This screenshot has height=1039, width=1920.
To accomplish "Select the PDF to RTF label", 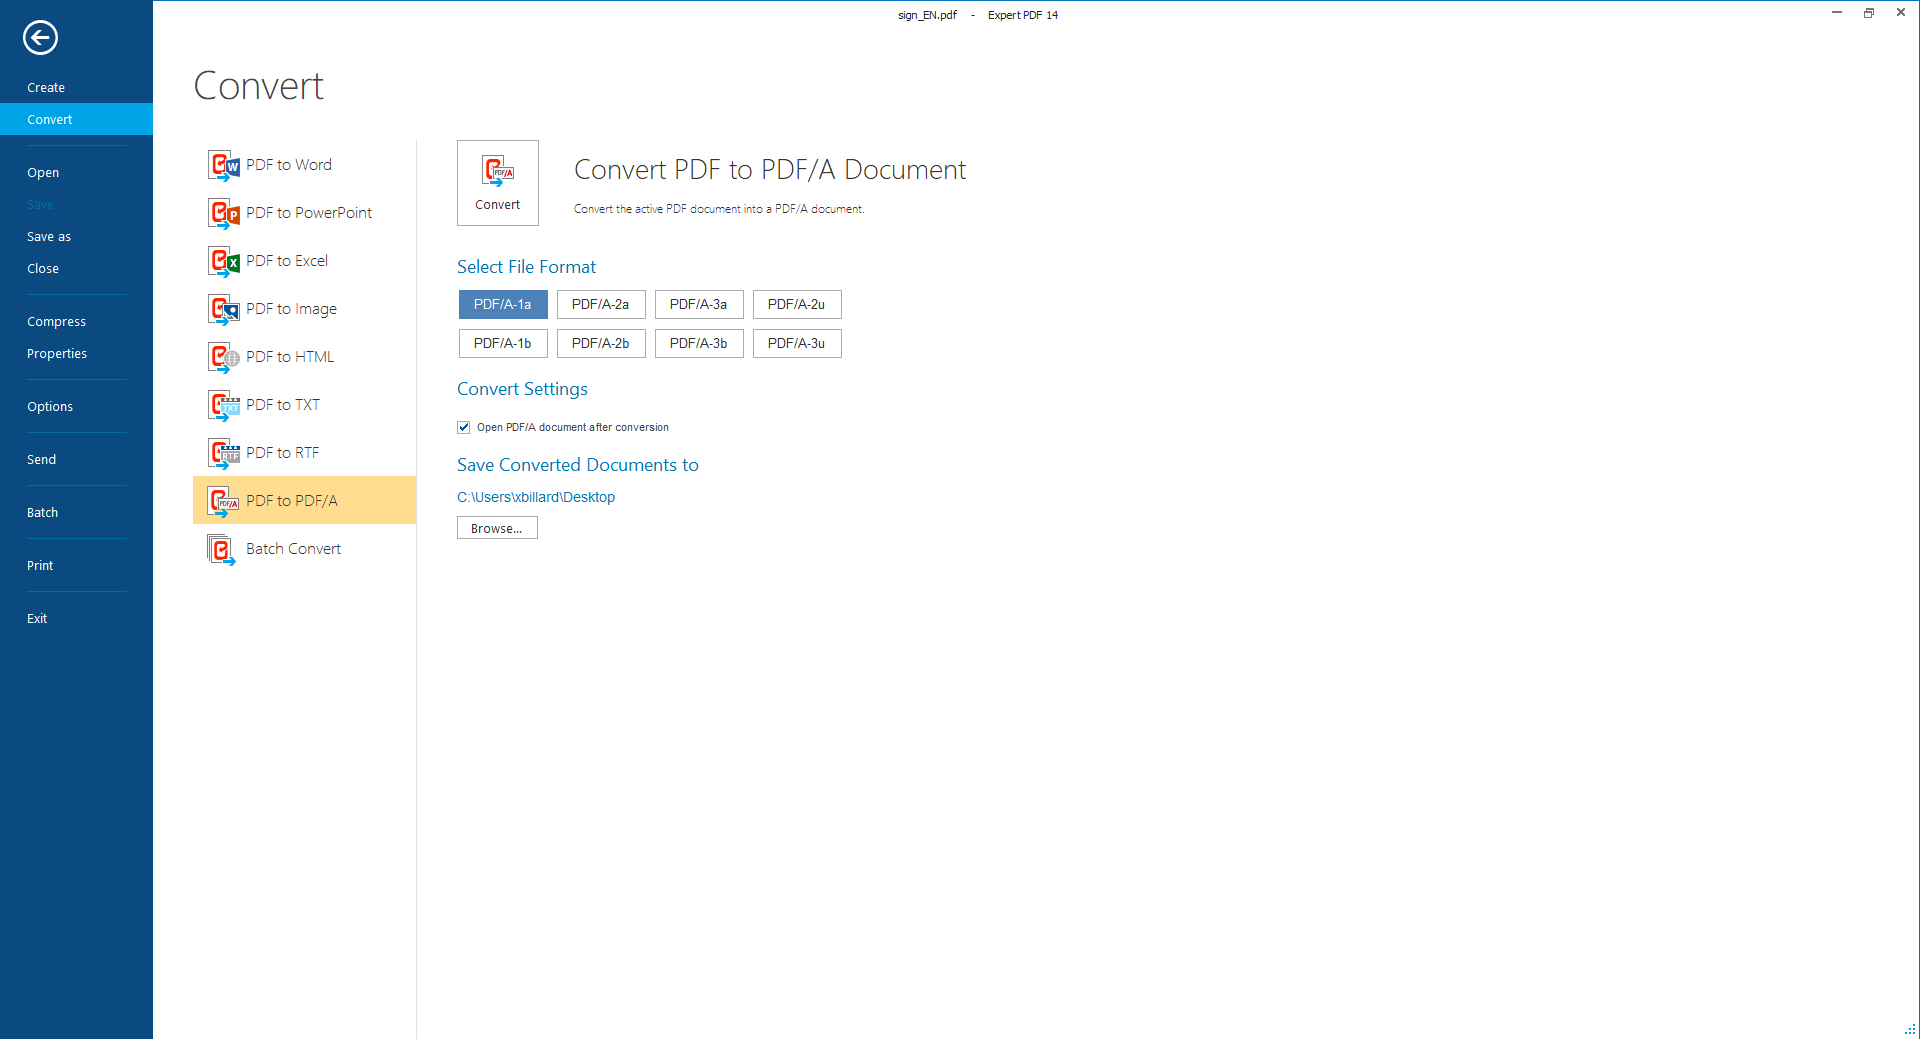I will tap(283, 453).
